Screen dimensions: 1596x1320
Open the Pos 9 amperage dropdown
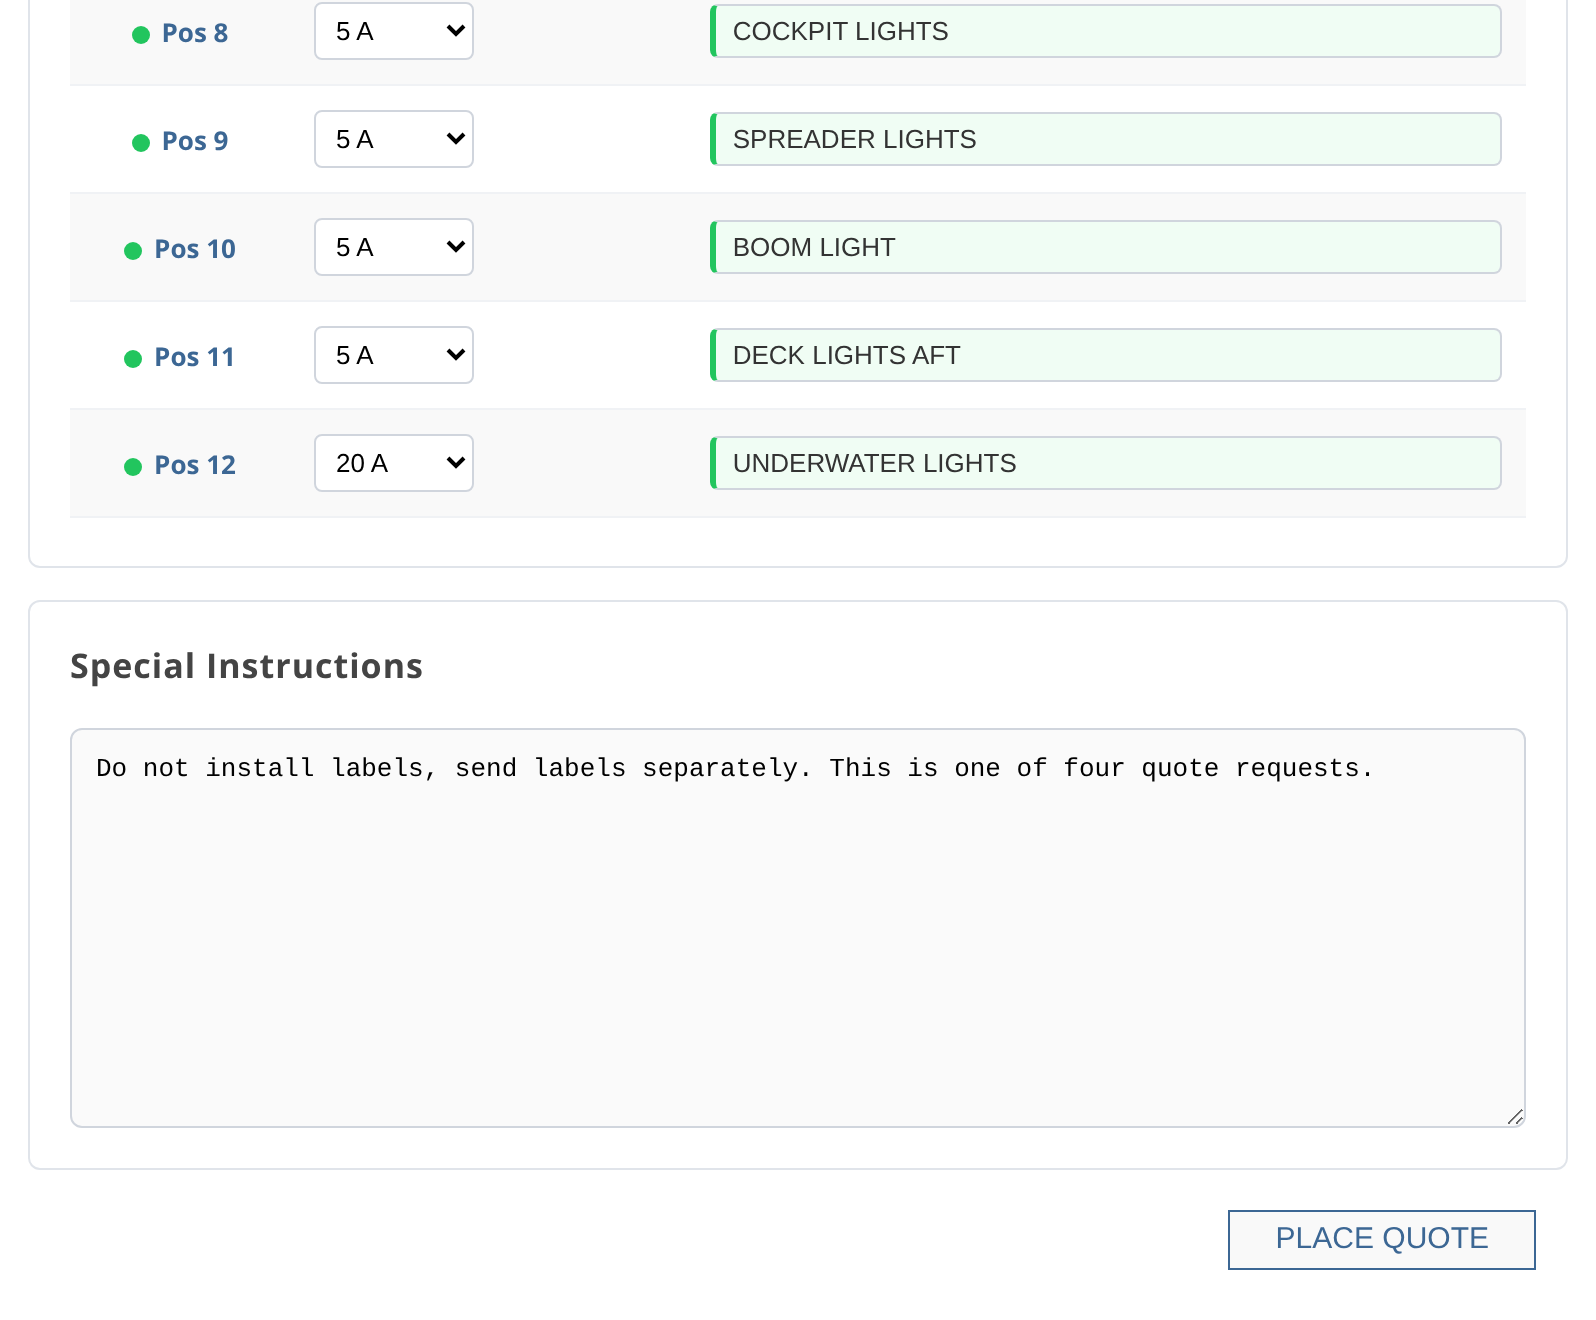click(394, 139)
